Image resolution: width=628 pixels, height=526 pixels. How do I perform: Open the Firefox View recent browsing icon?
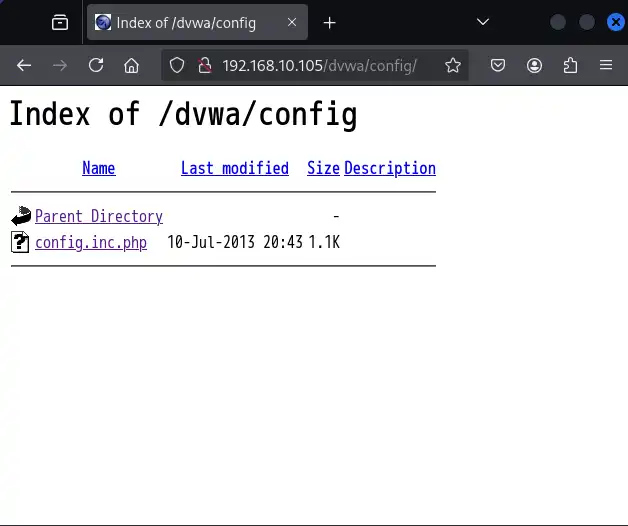(x=60, y=22)
